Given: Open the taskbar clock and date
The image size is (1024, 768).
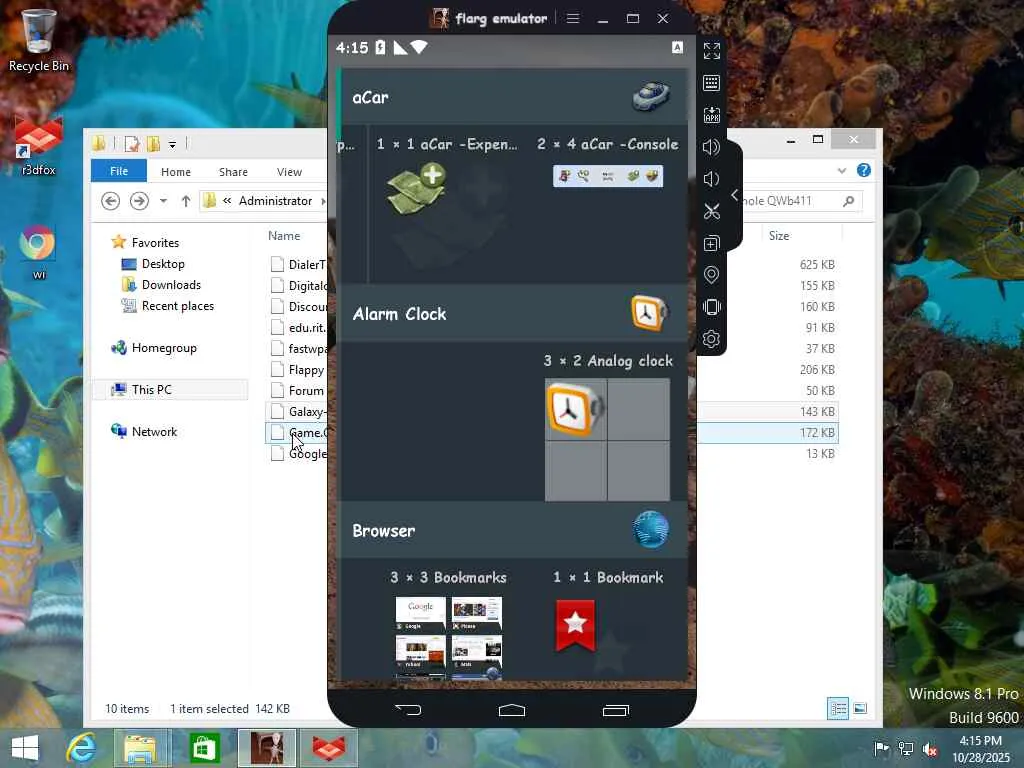Looking at the screenshot, I should tap(980, 748).
